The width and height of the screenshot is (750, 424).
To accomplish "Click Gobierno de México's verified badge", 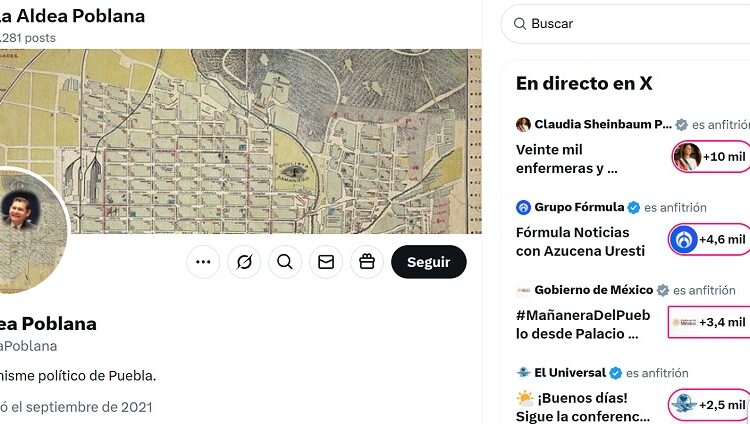I will 662,290.
